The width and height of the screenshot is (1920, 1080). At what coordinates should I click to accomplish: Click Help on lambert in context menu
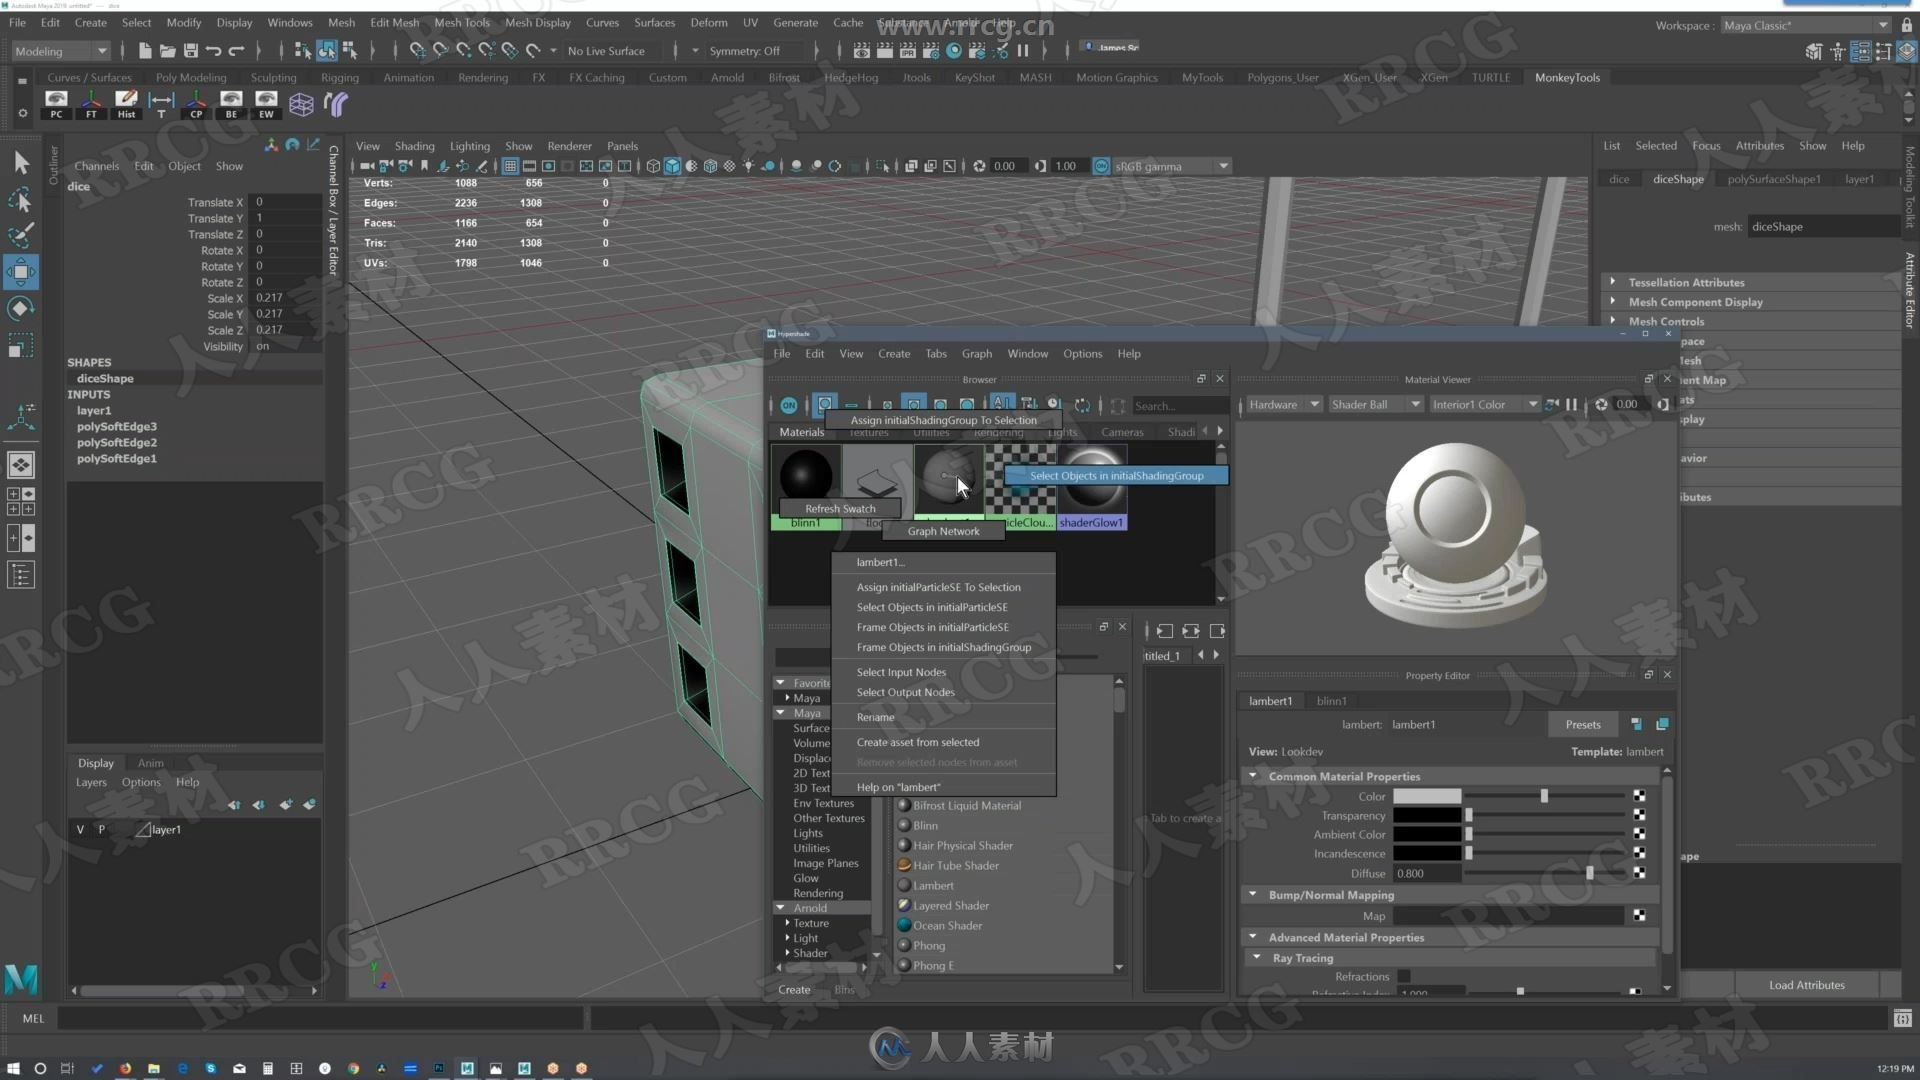[899, 786]
